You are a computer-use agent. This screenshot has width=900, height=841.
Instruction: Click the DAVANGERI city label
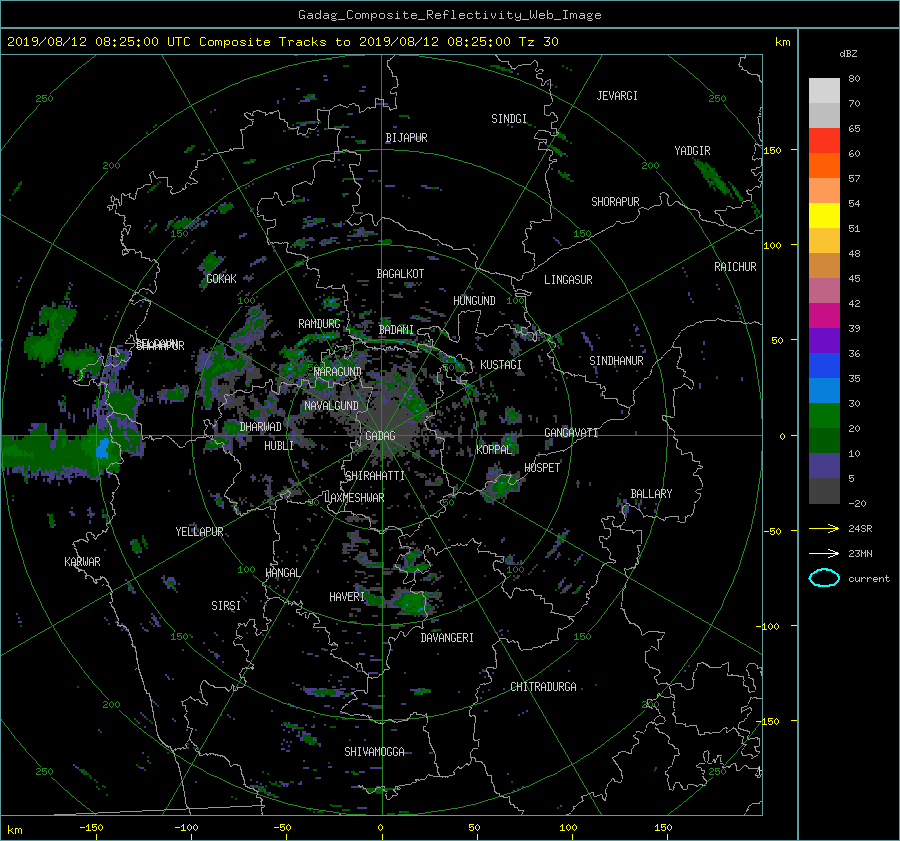click(447, 638)
